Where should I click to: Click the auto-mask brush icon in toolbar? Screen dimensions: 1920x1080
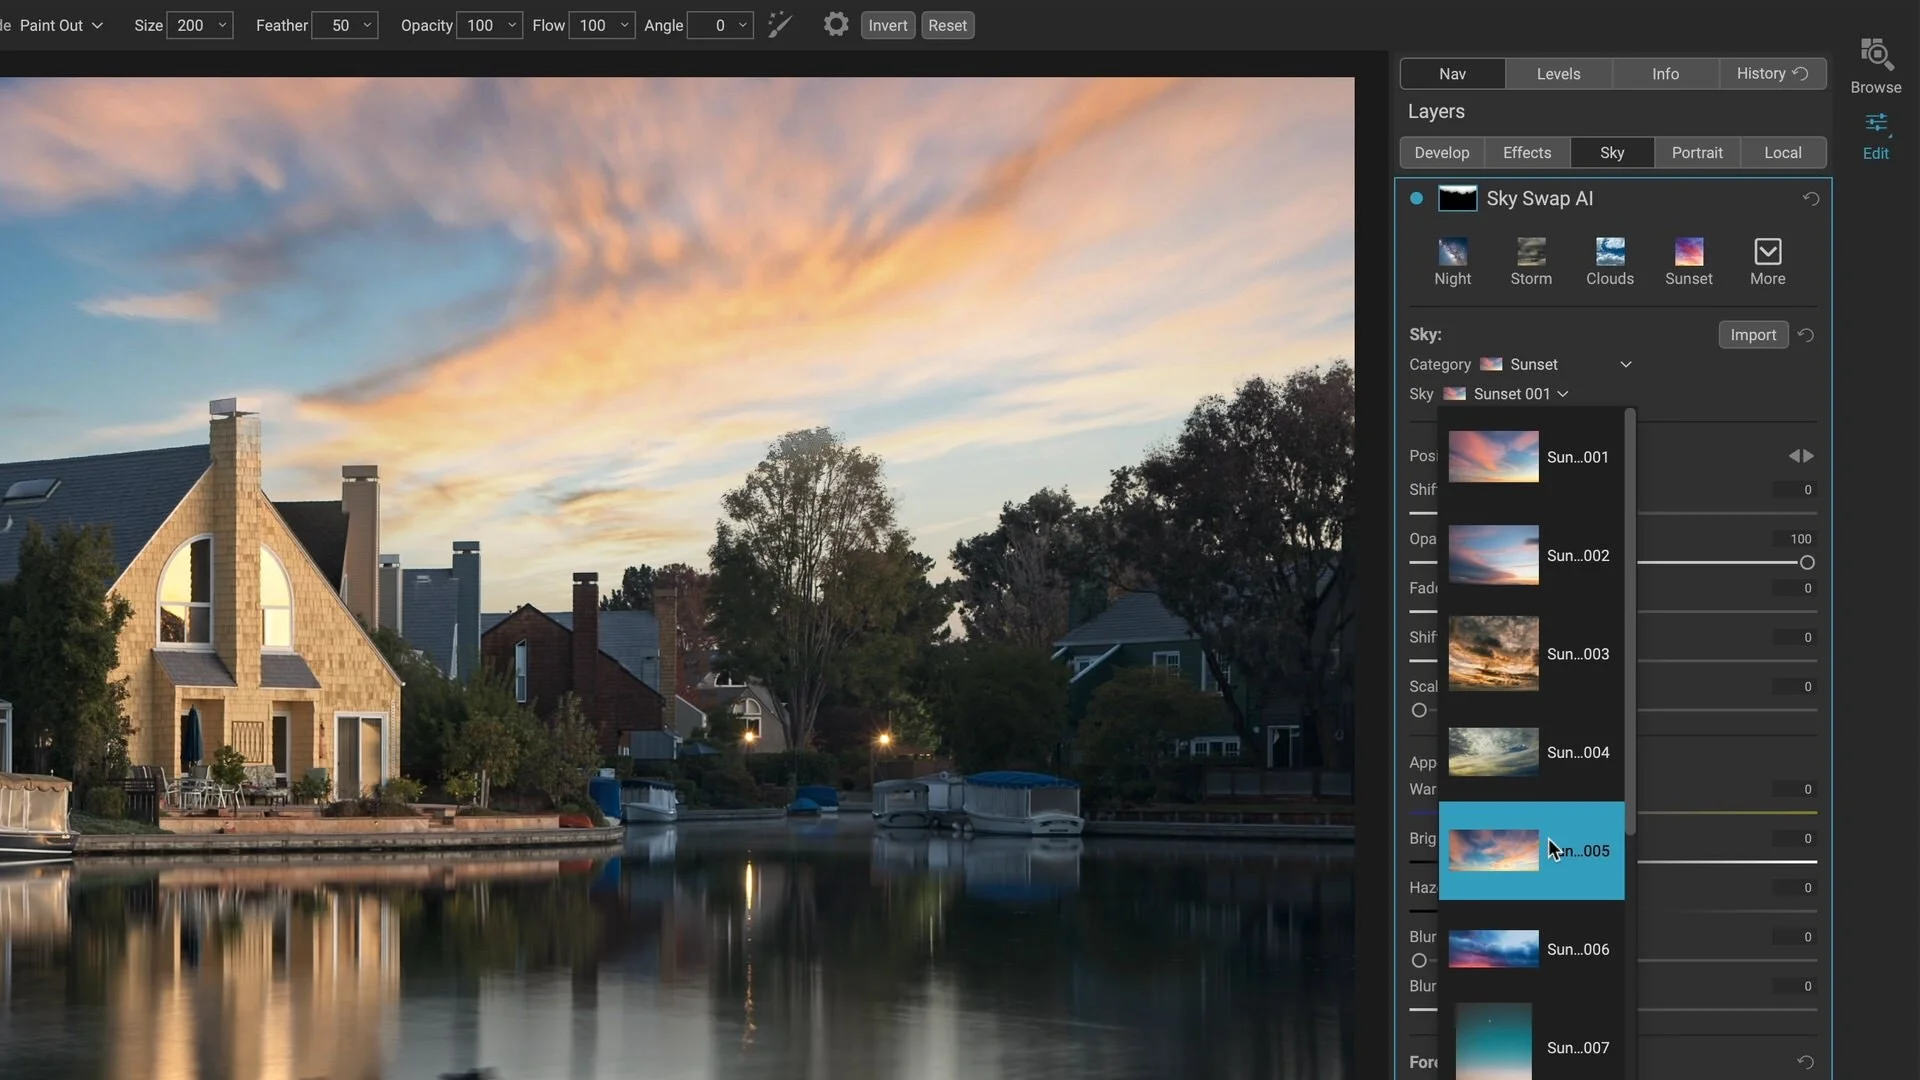click(x=779, y=24)
